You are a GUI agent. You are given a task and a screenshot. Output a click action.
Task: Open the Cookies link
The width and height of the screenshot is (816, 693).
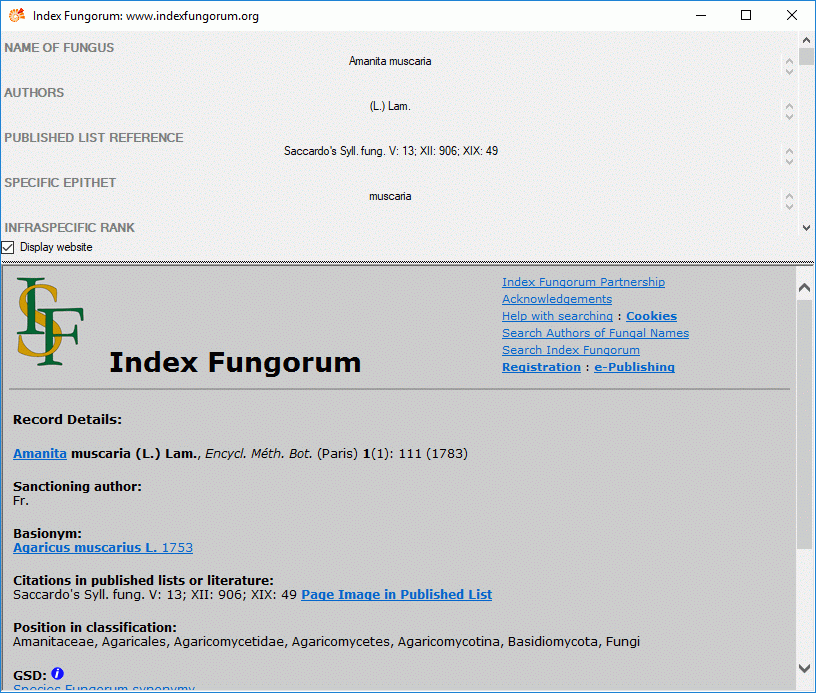click(652, 316)
